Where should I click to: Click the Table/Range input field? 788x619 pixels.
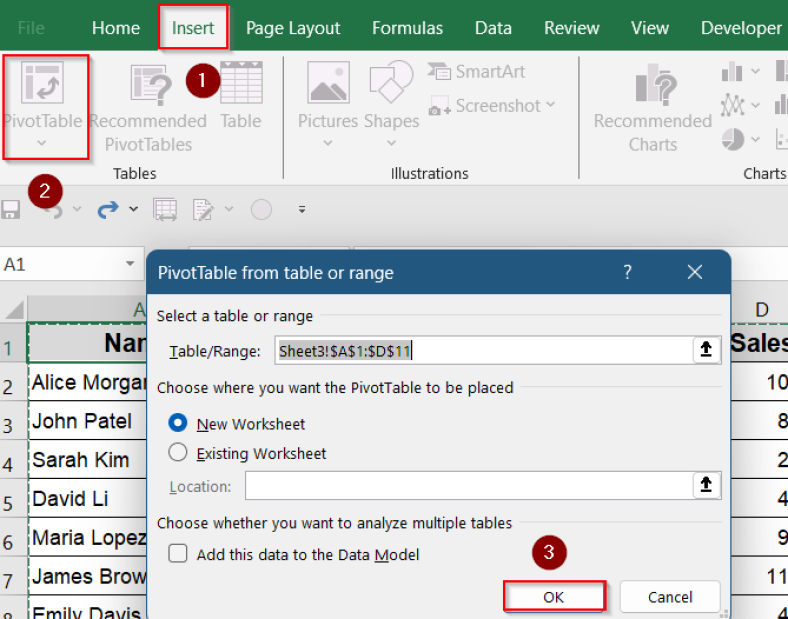click(480, 350)
